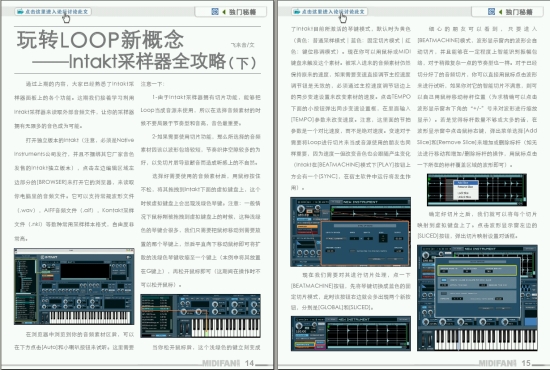The width and height of the screenshot is (550, 370).
Task: Select the 独门秘籍 section label on page 15
Action: (519, 12)
